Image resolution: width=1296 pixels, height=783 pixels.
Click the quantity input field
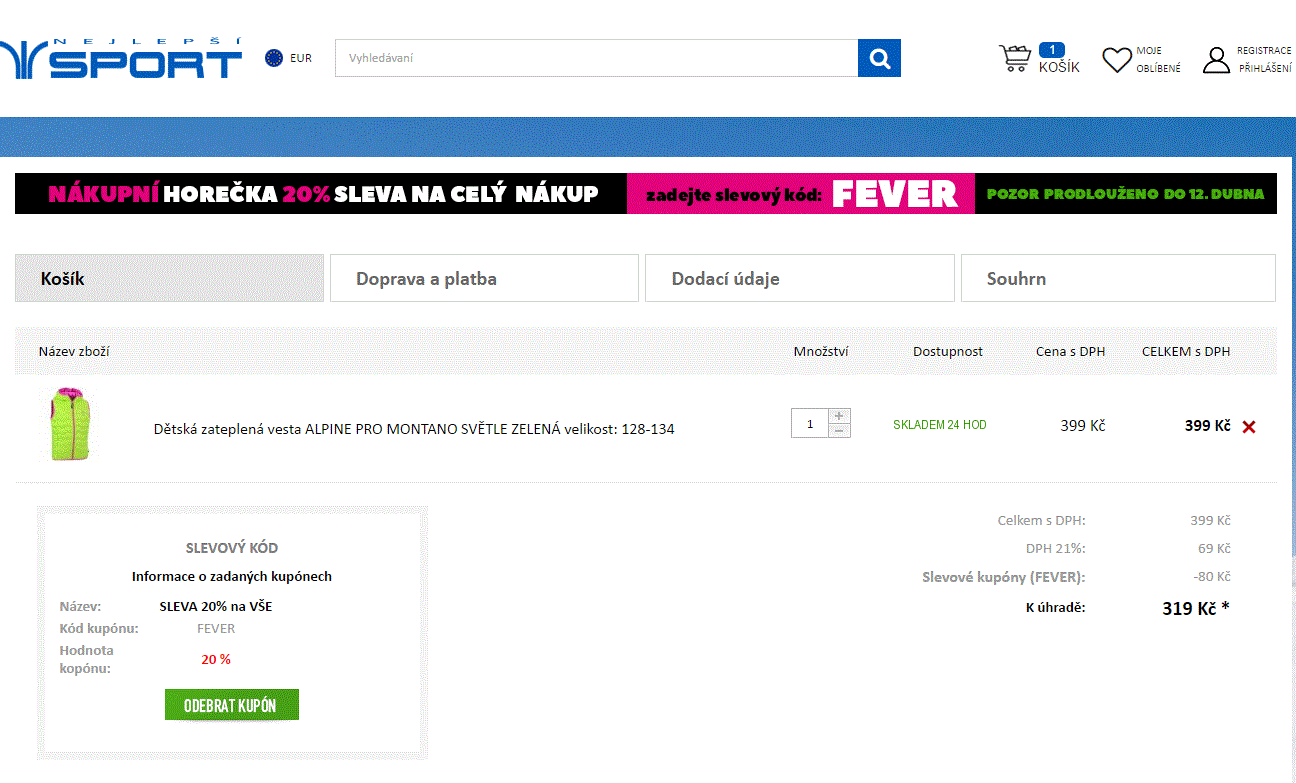(x=809, y=423)
